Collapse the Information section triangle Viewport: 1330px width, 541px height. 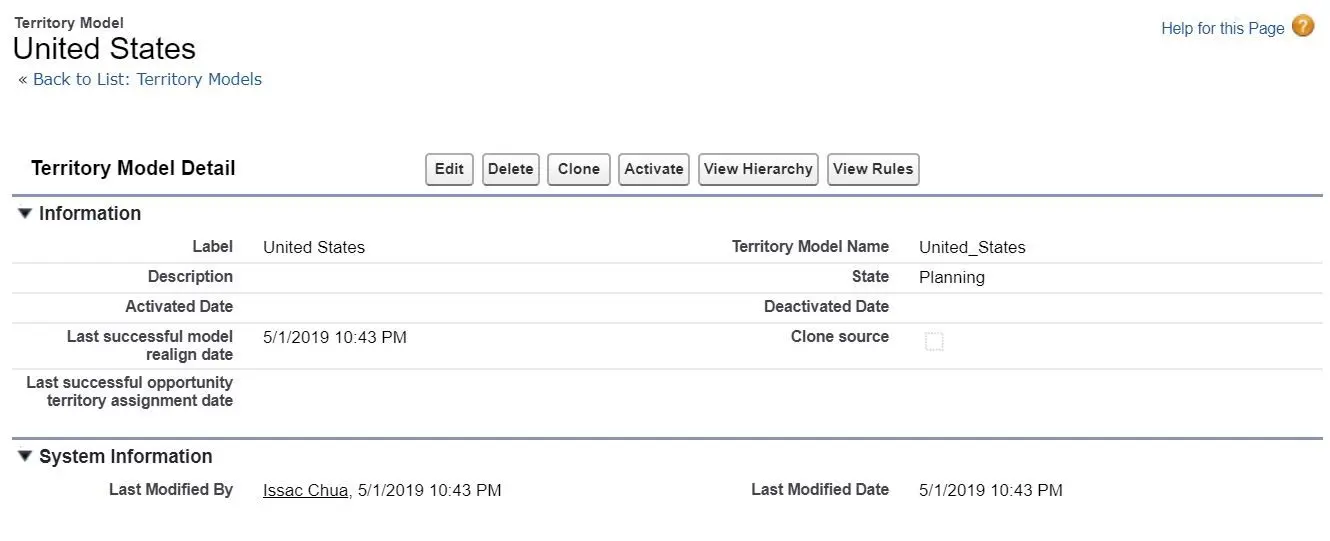click(x=25, y=213)
